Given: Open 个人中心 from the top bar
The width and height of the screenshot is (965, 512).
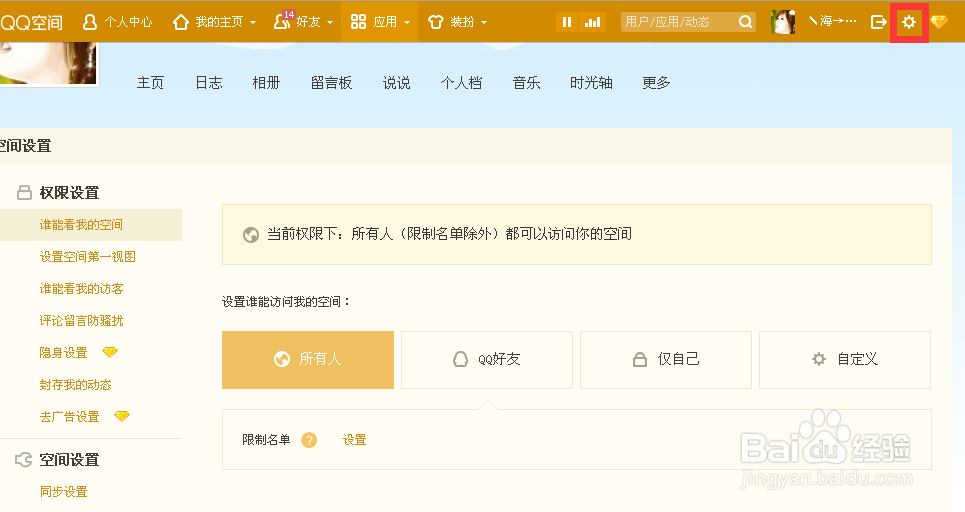Looking at the screenshot, I should point(117,22).
